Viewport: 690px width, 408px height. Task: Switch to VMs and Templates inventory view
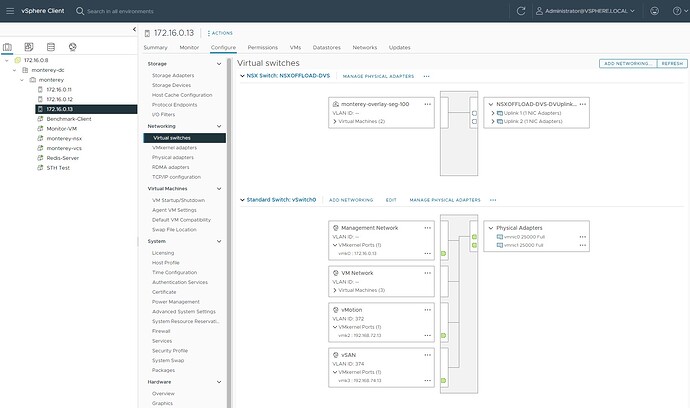29,46
